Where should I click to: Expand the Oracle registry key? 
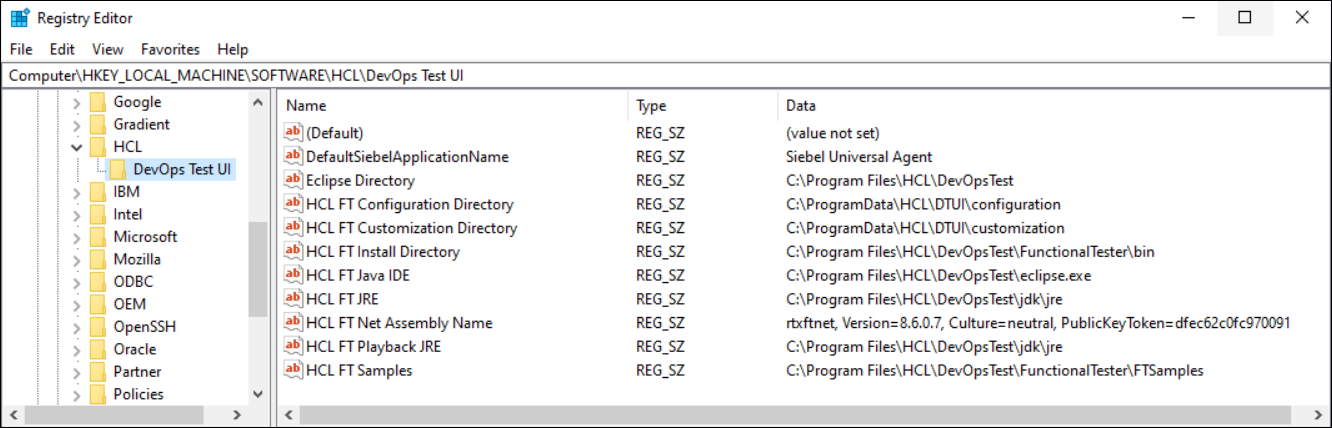point(76,349)
